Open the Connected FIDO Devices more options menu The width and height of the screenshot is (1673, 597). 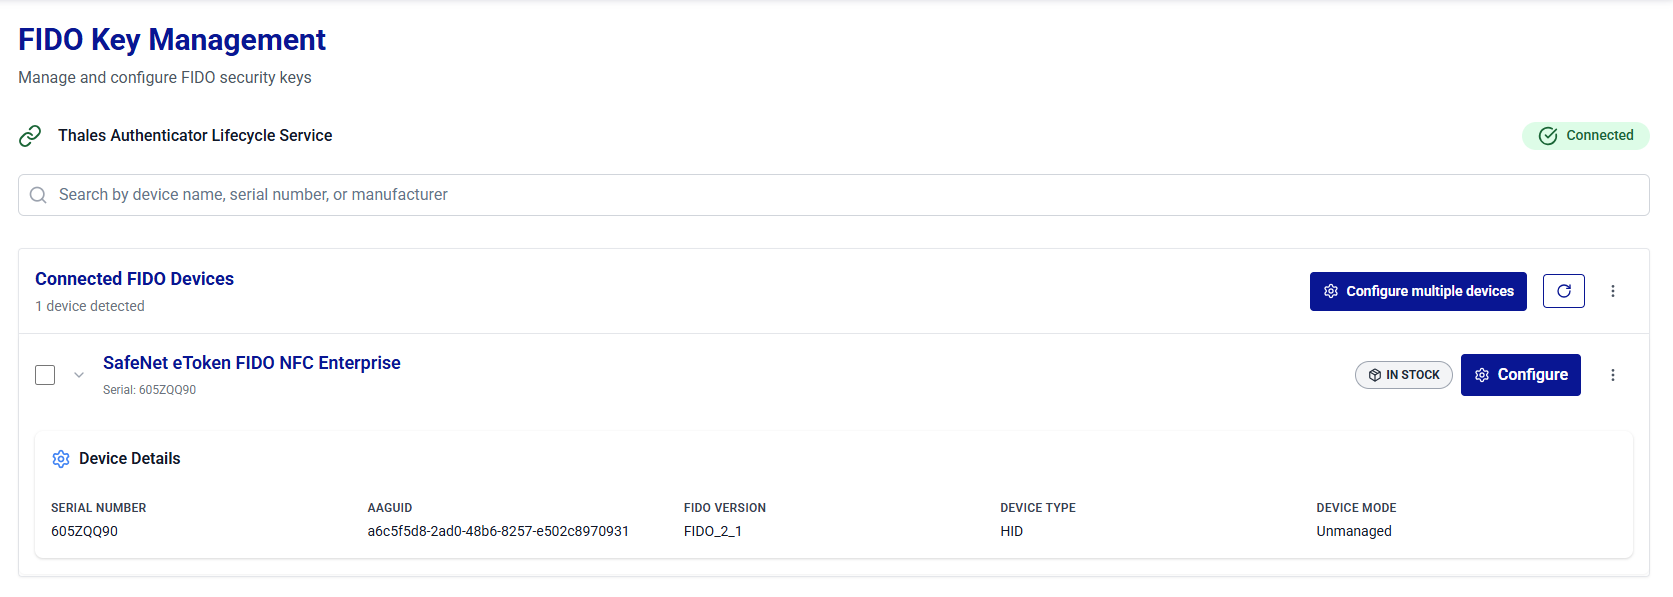coord(1613,291)
